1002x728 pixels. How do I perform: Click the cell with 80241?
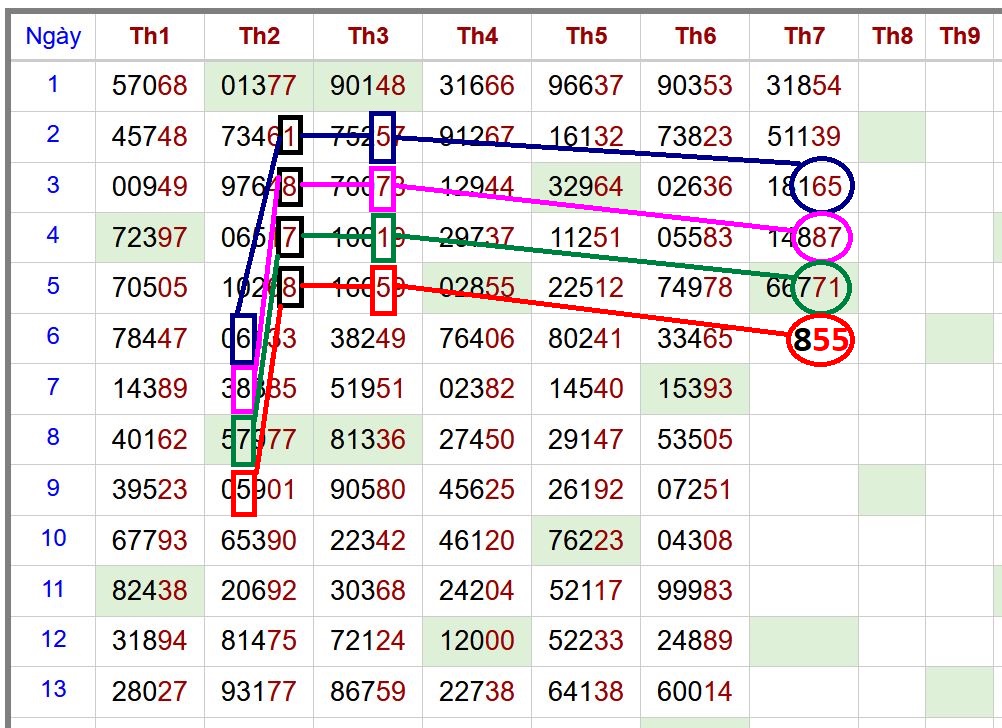click(586, 338)
